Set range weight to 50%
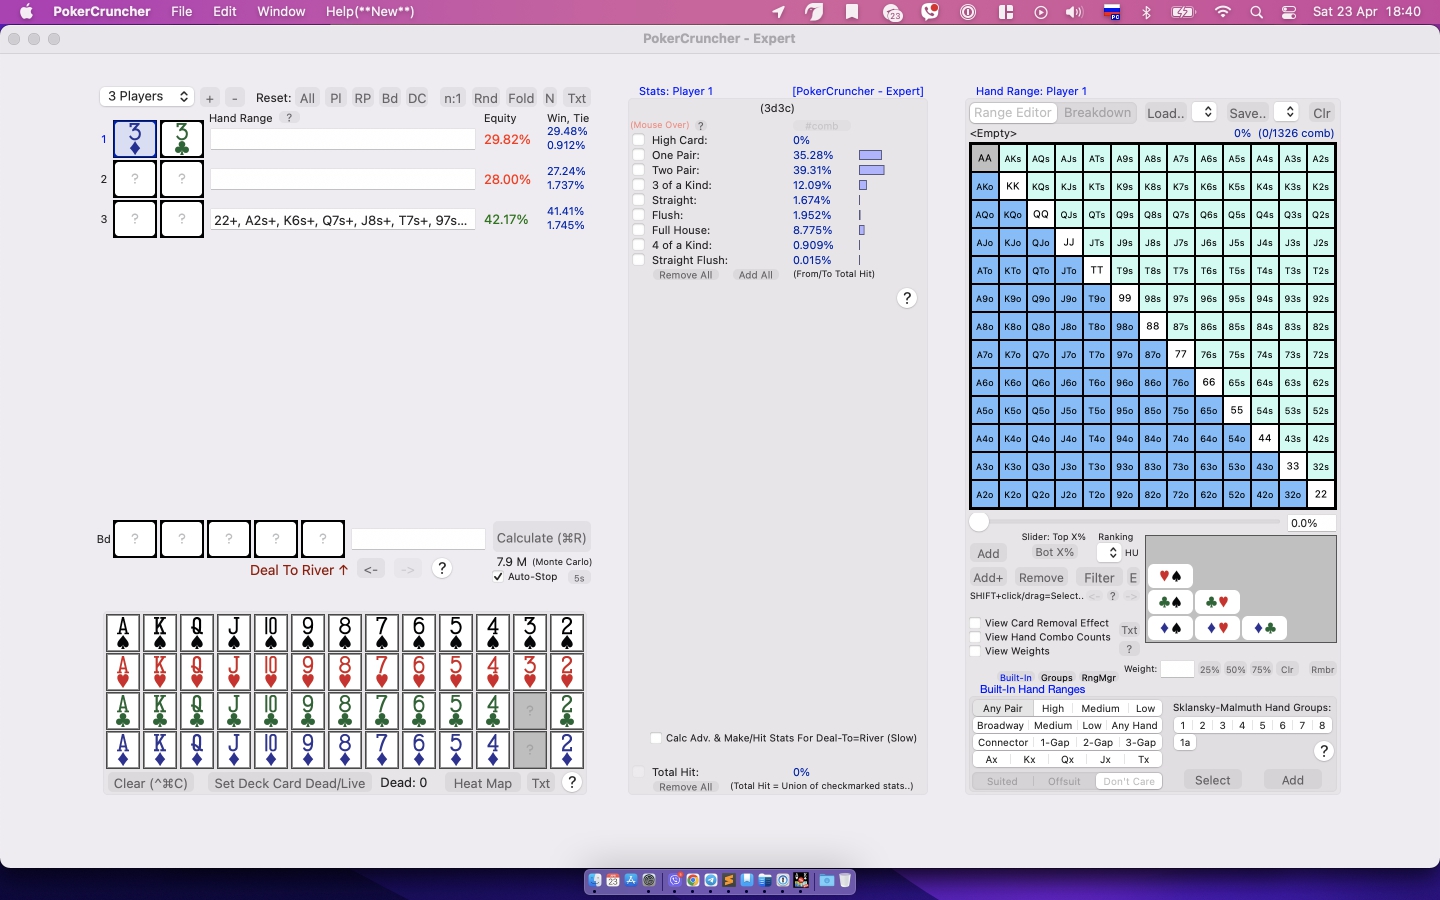This screenshot has width=1440, height=900. (1236, 670)
